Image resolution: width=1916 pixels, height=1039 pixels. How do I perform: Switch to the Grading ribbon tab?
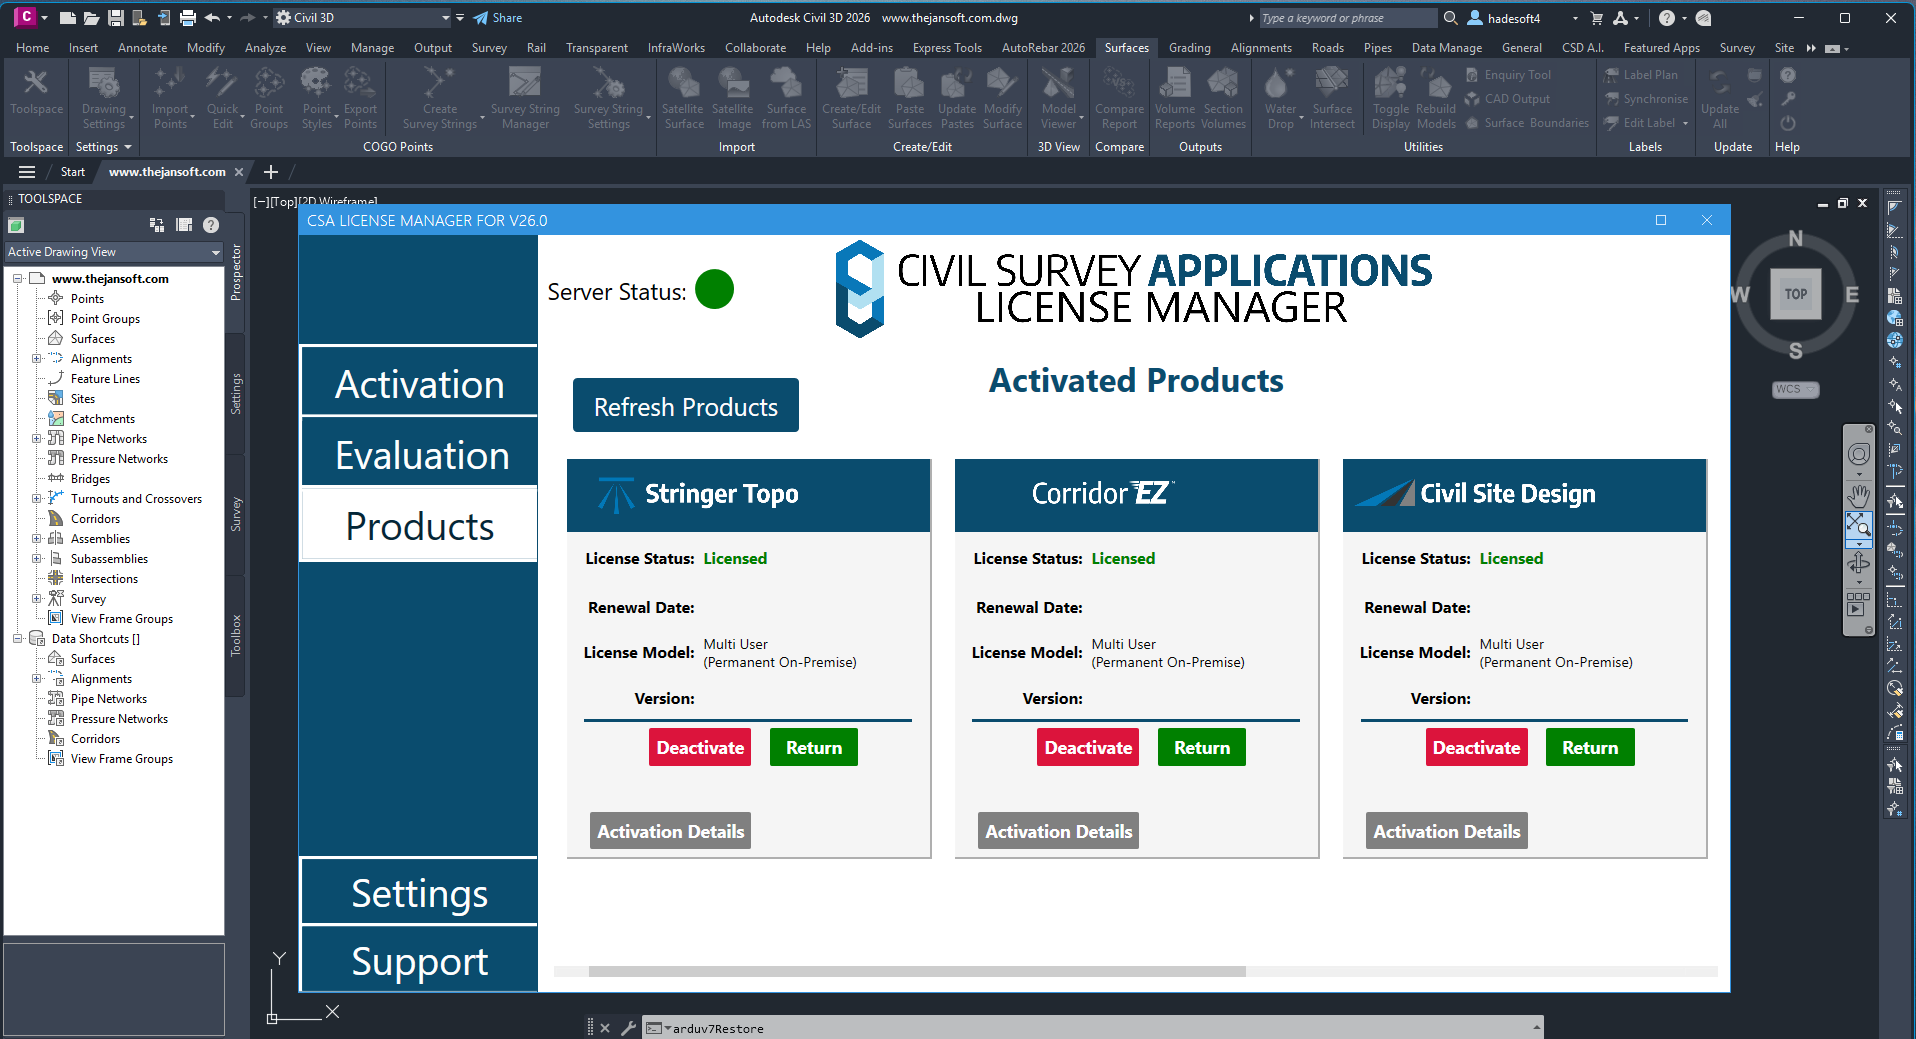pos(1189,48)
